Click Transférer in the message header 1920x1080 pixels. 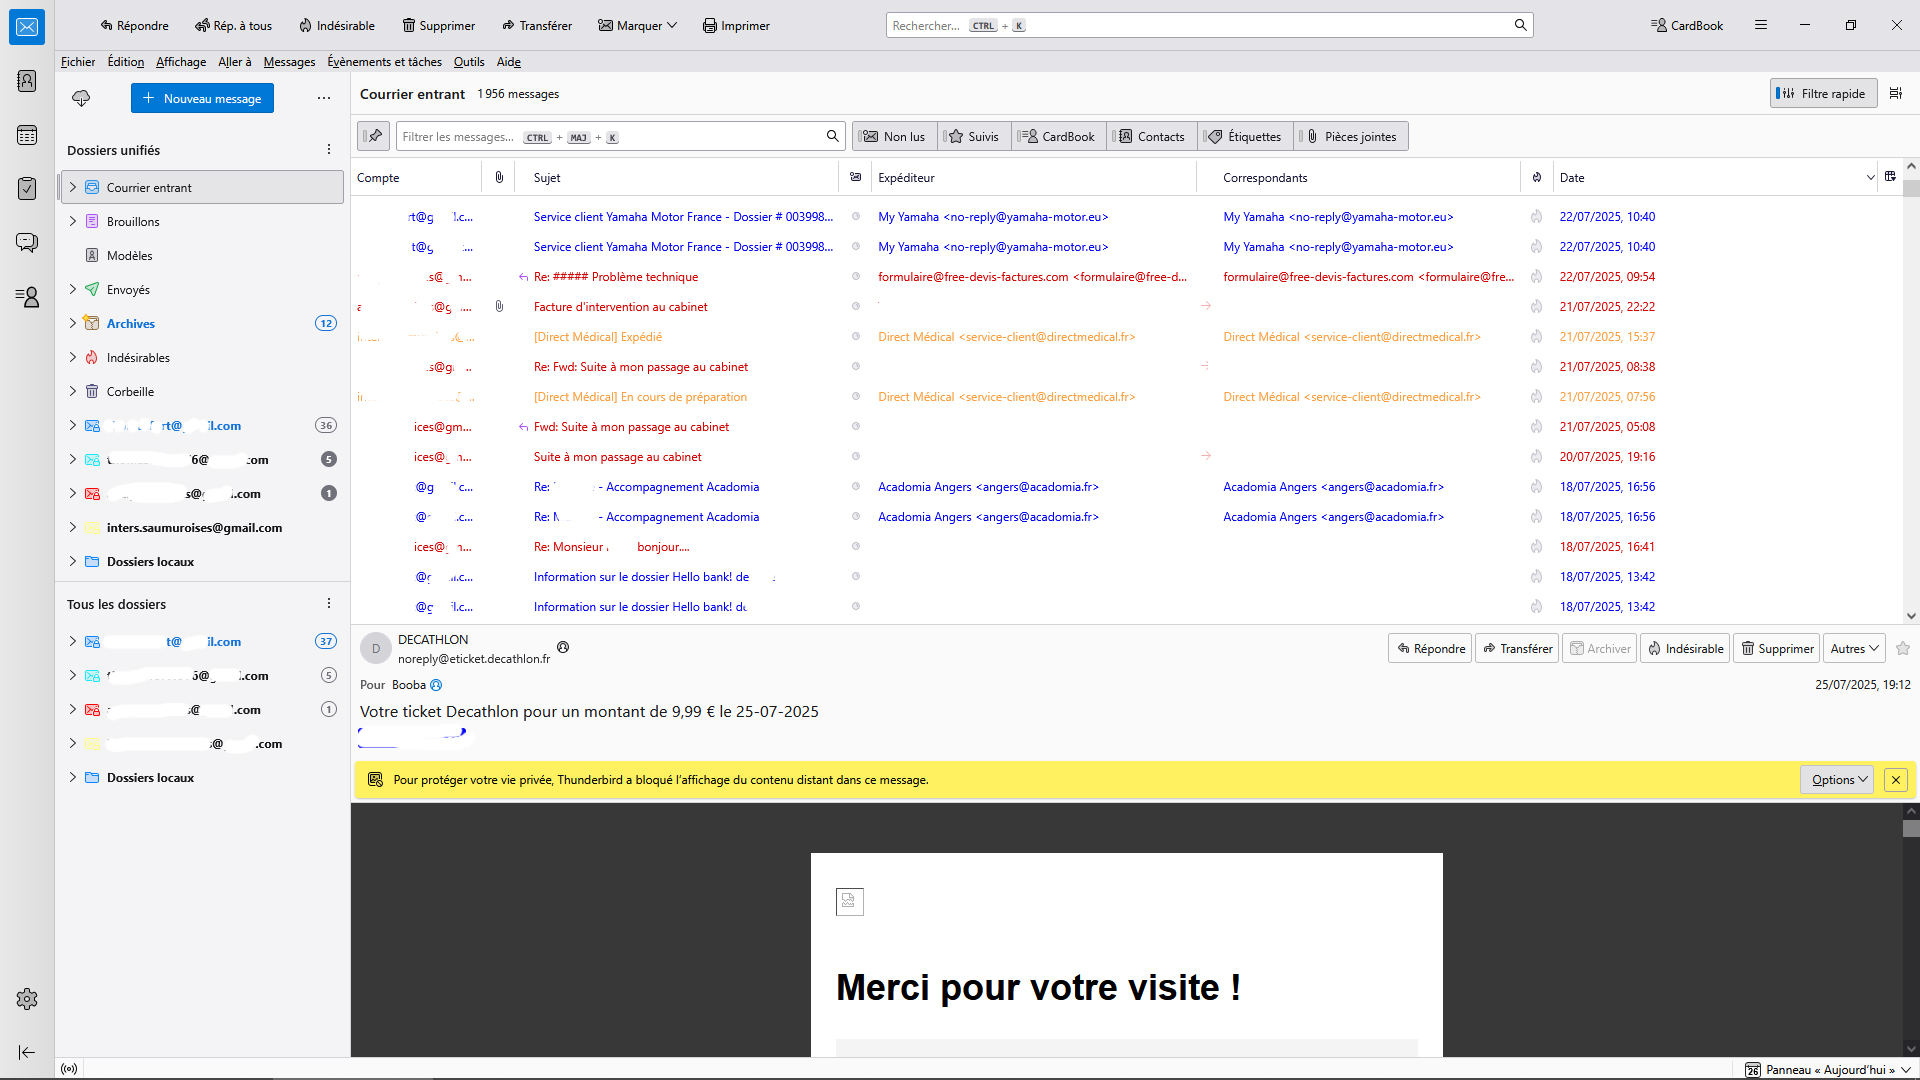(x=1517, y=649)
